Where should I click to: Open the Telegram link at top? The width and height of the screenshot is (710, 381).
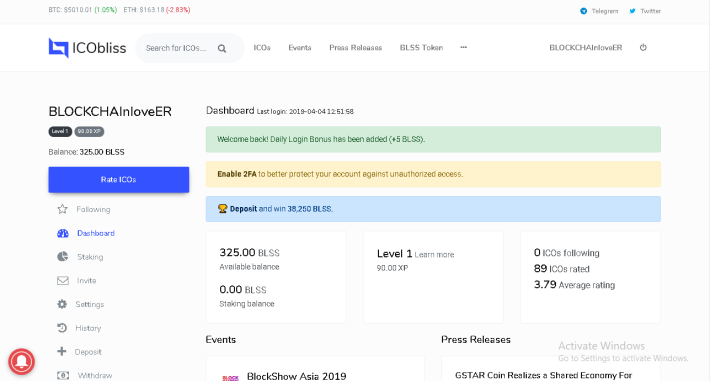[599, 11]
